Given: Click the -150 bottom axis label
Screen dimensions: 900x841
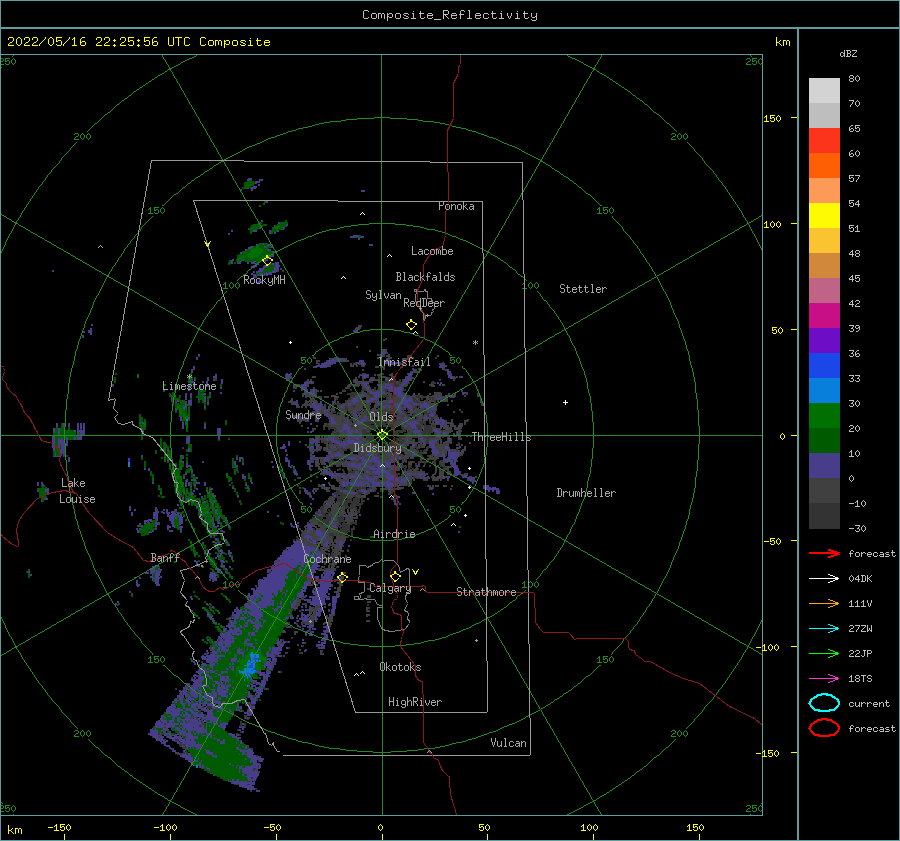Looking at the screenshot, I should point(59,827).
